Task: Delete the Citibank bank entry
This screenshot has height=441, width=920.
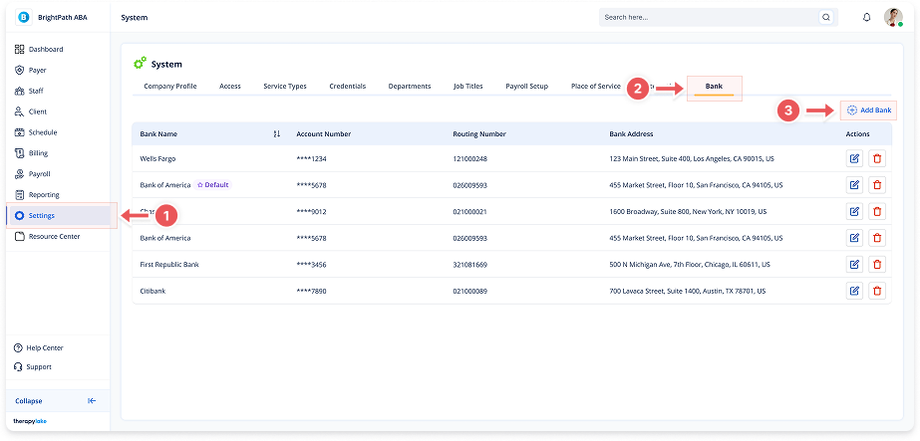Action: [877, 291]
